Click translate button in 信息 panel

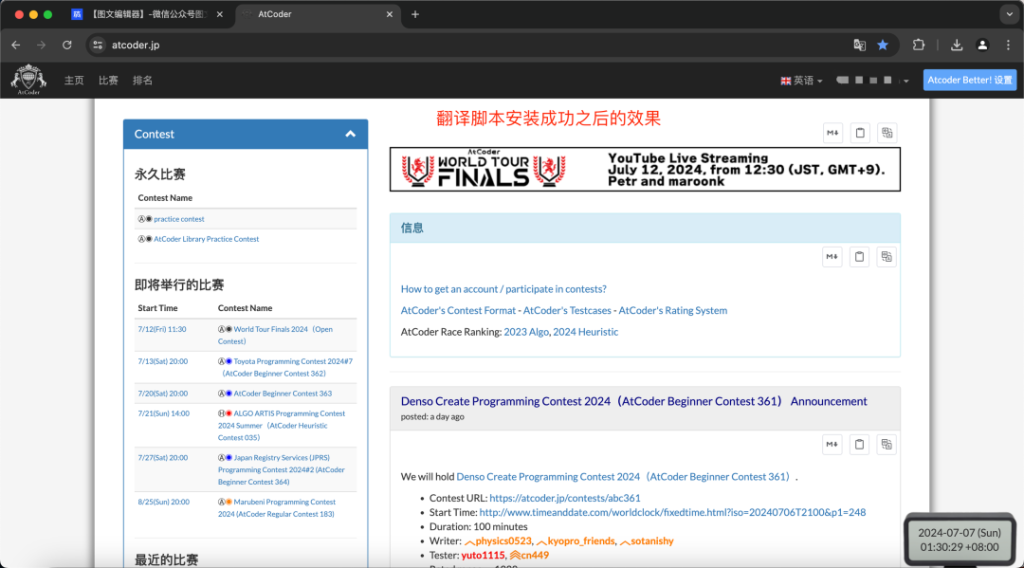tap(886, 257)
